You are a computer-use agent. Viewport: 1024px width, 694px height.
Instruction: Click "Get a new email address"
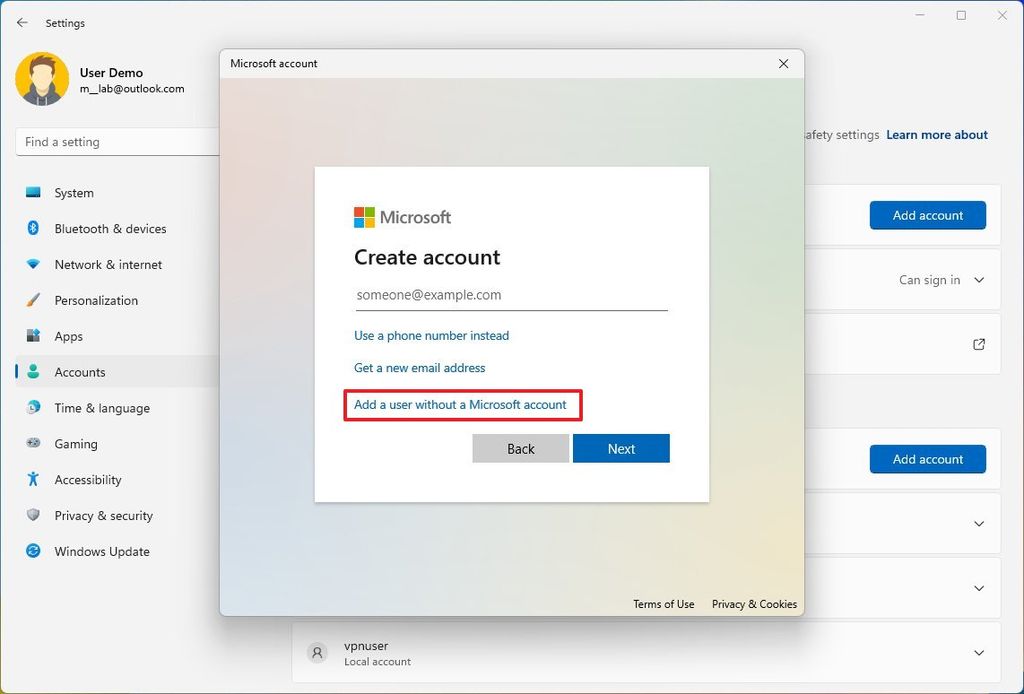(x=419, y=368)
